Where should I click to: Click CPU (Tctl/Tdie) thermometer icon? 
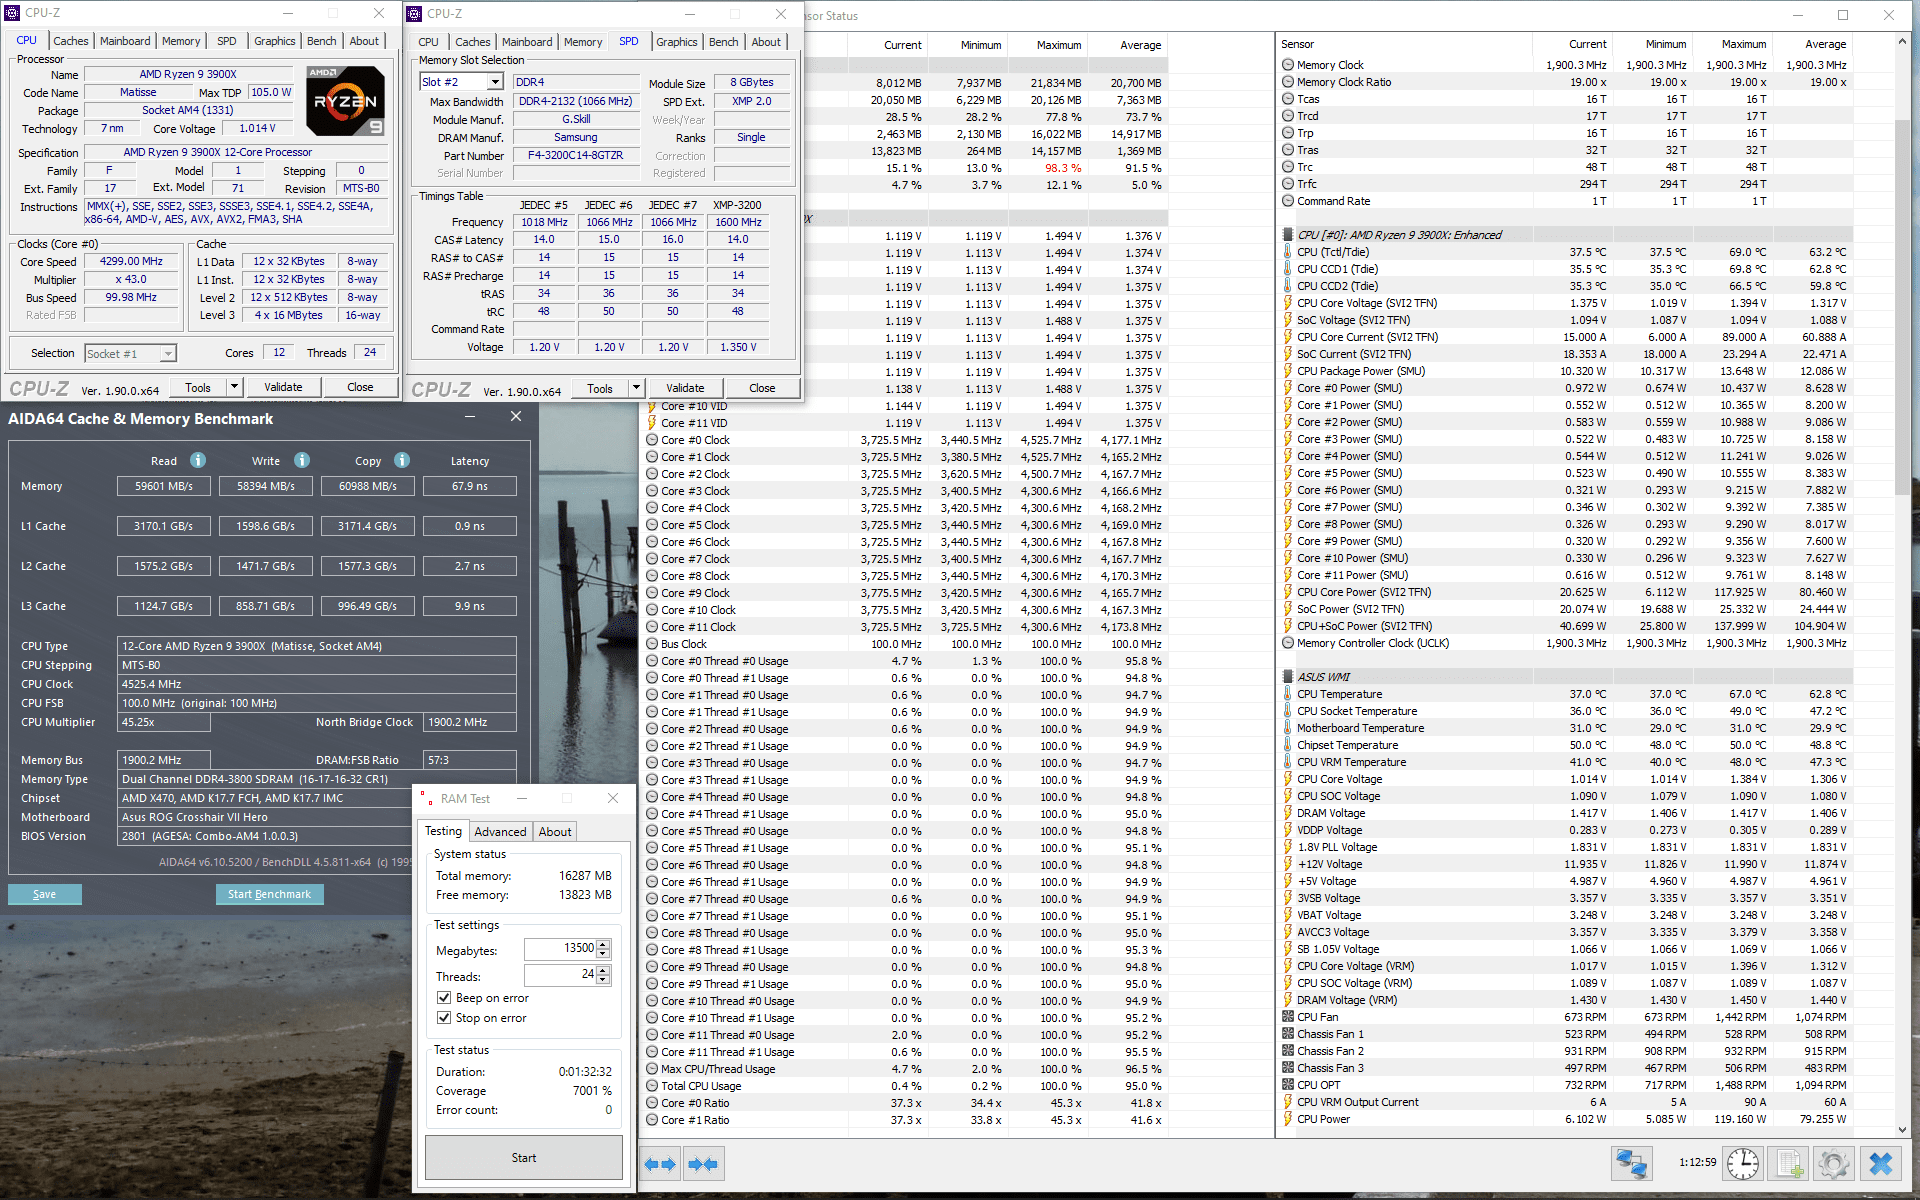pyautogui.click(x=1288, y=252)
